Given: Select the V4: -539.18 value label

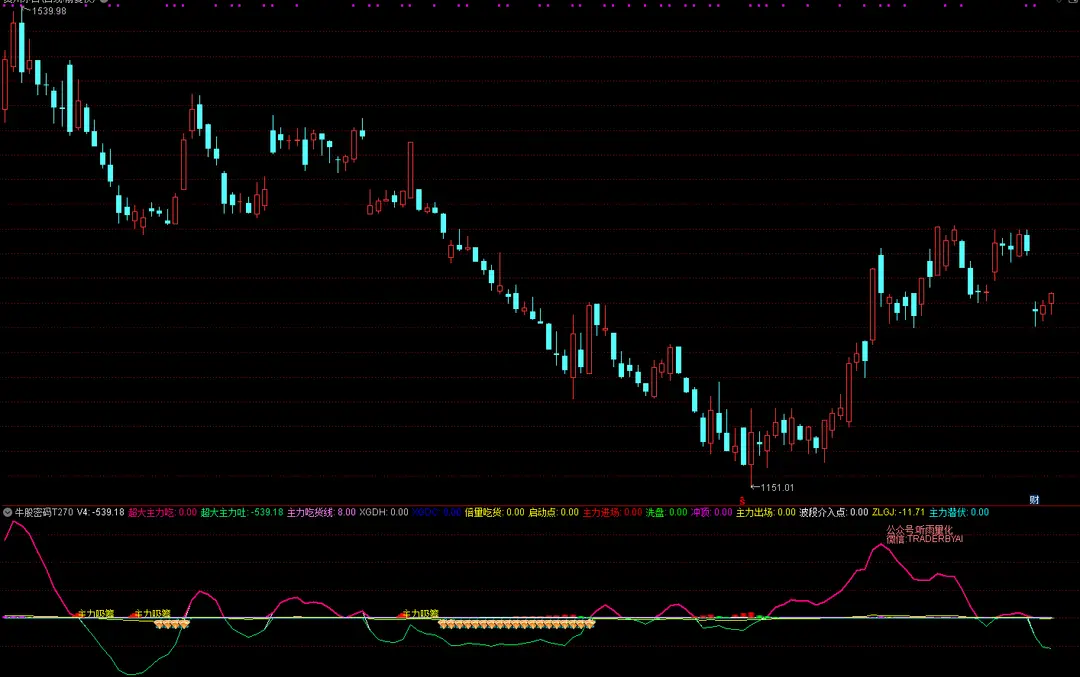Looking at the screenshot, I should pos(101,512).
